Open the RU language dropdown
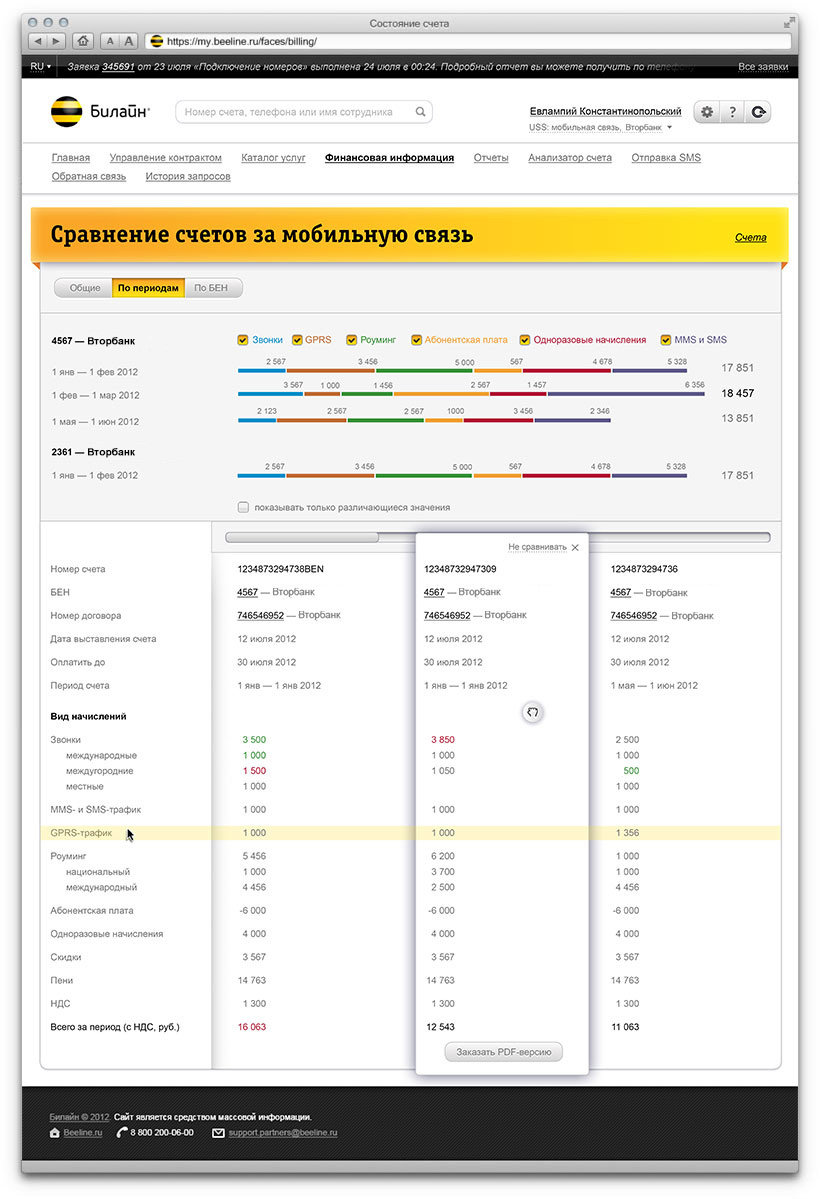Screen dimensions: 820x1199 41,67
